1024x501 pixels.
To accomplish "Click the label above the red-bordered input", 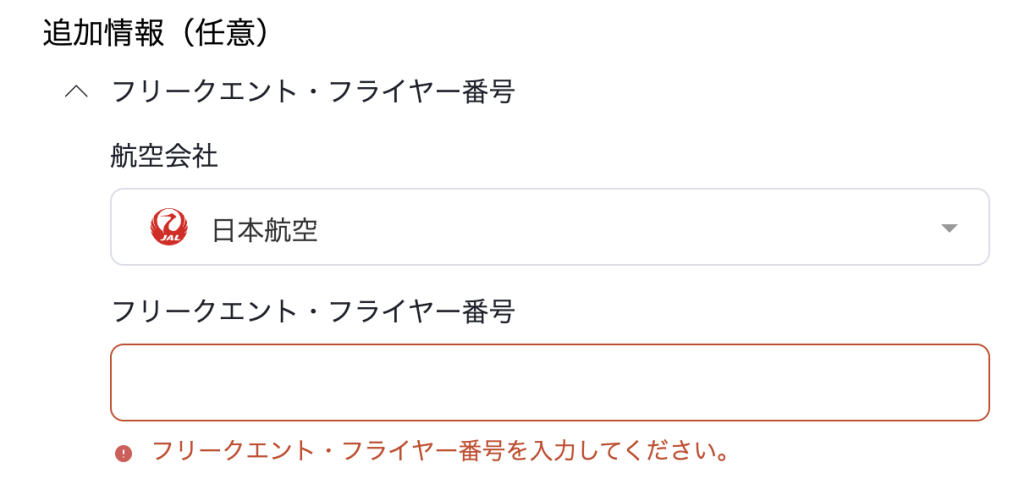I will pos(312,312).
